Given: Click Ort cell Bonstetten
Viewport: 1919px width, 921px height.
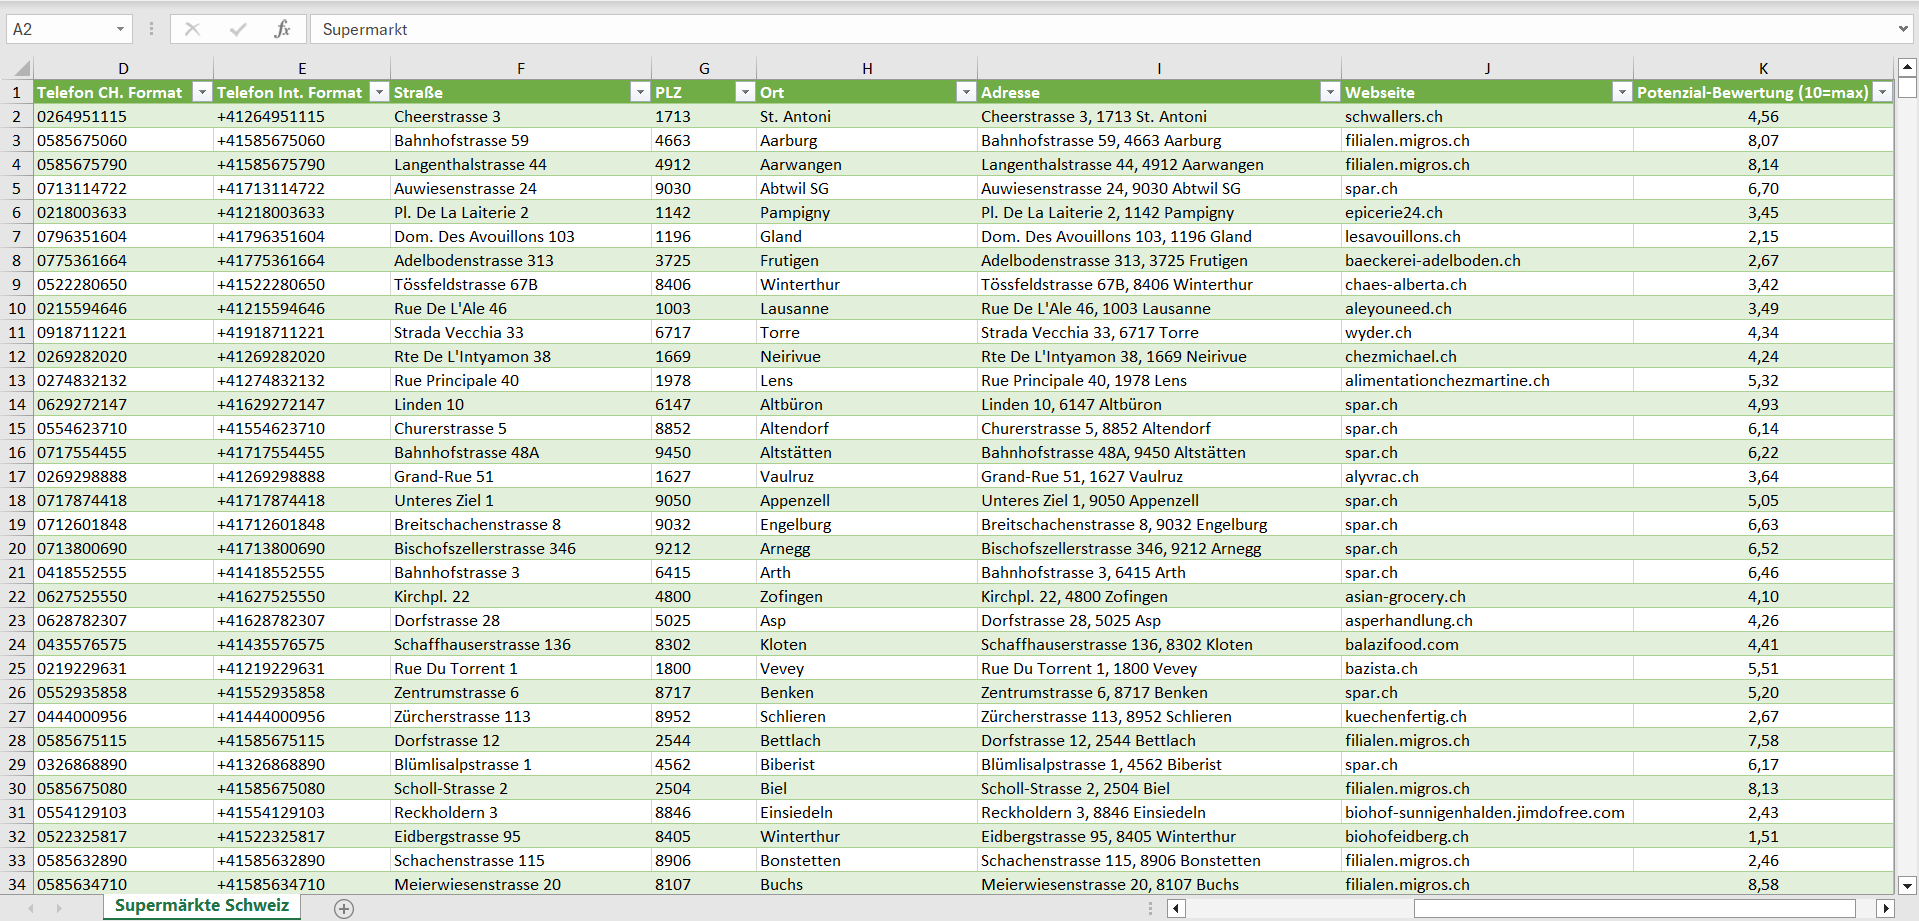Looking at the screenshot, I should (867, 860).
